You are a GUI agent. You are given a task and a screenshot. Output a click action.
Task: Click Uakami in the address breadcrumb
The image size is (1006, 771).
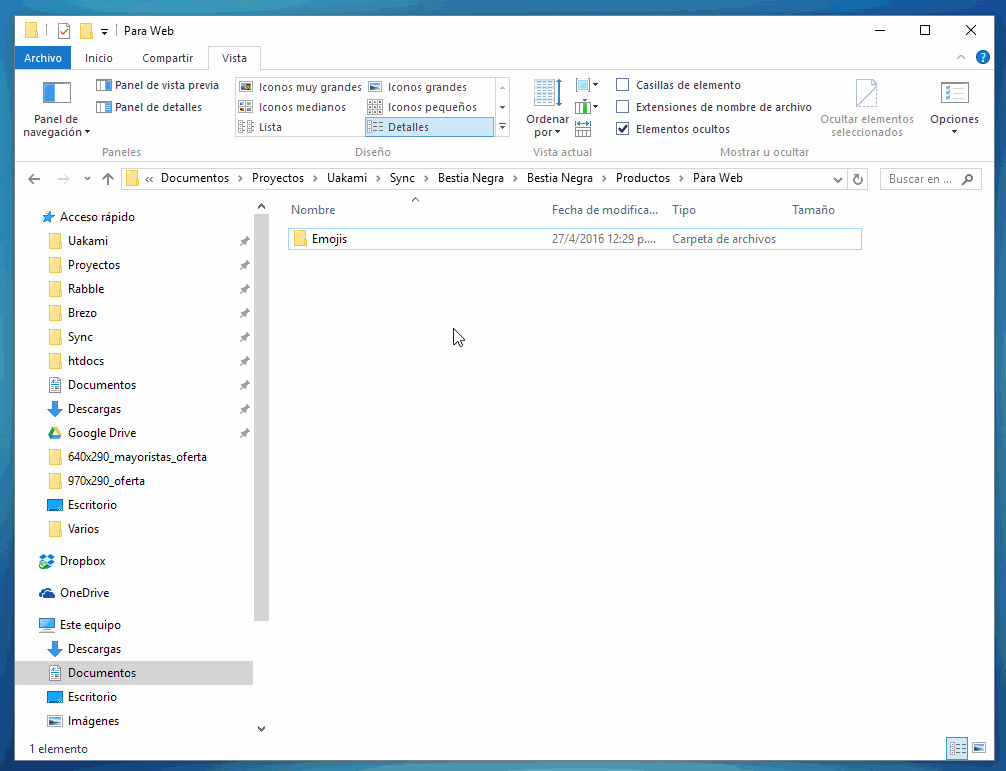tap(347, 178)
